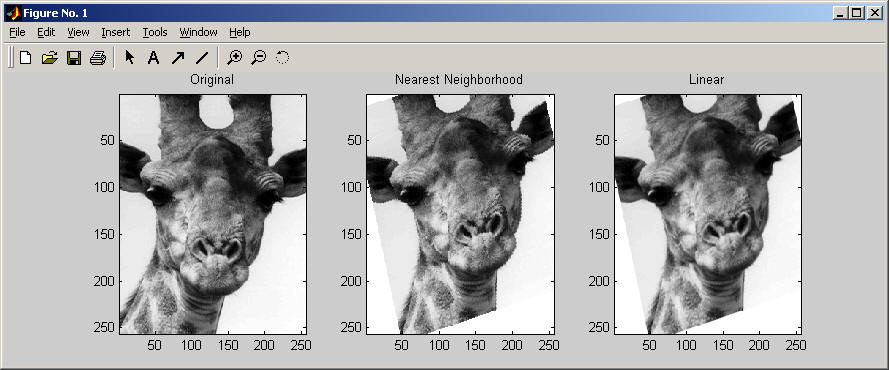Screen dimensions: 889x370
Task: Activate the Rotate 3D tool
Action: tap(282, 57)
